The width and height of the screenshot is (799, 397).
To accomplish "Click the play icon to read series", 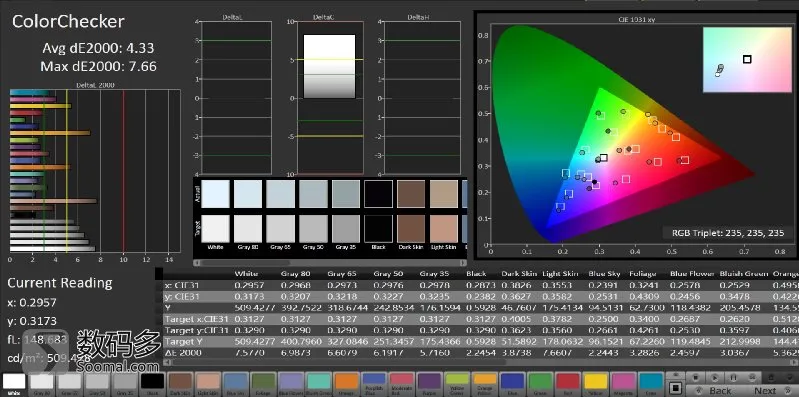I will click(715, 378).
